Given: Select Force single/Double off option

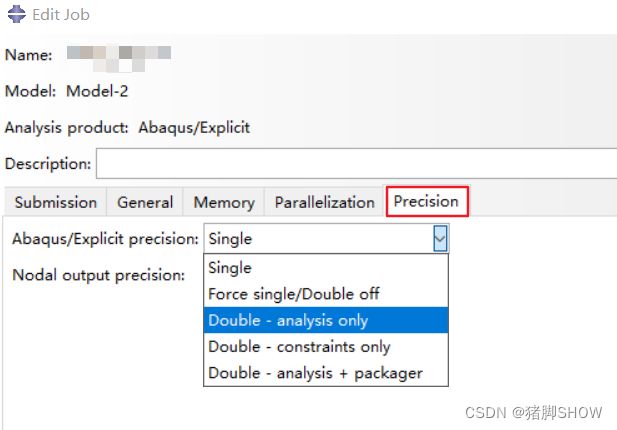Looking at the screenshot, I should (326, 294).
